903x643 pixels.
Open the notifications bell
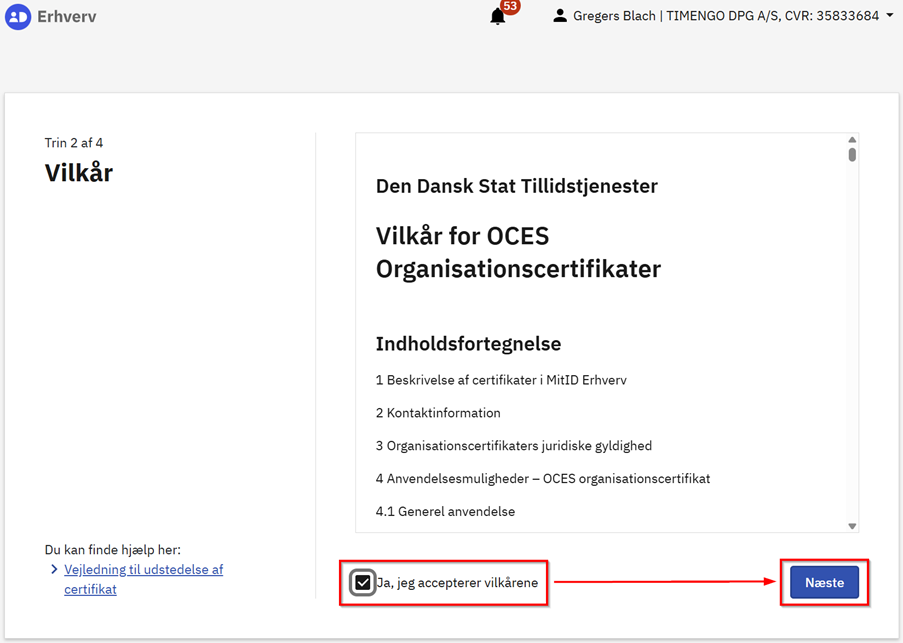tap(497, 17)
